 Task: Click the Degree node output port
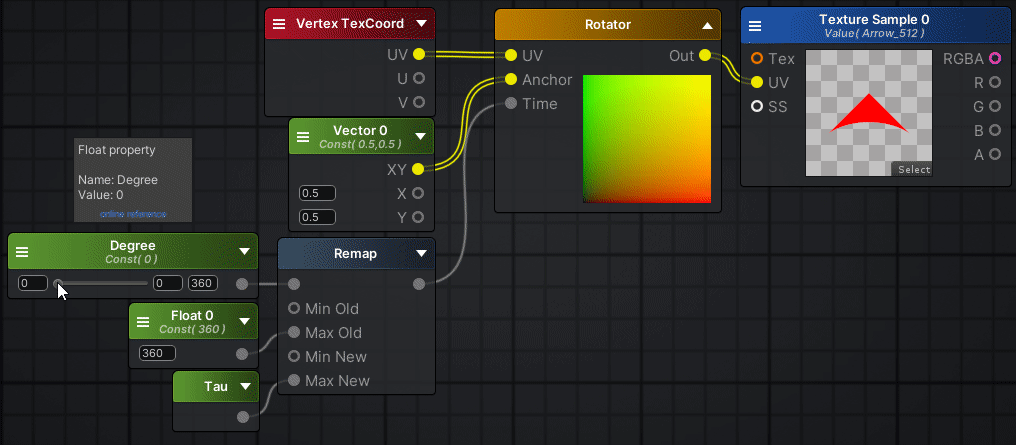point(242,284)
